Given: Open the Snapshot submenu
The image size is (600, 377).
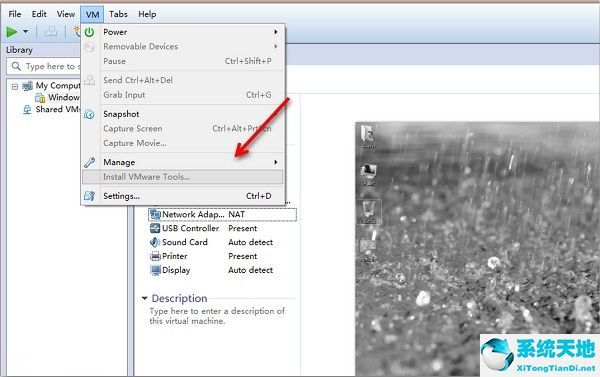Looking at the screenshot, I should coord(183,114).
